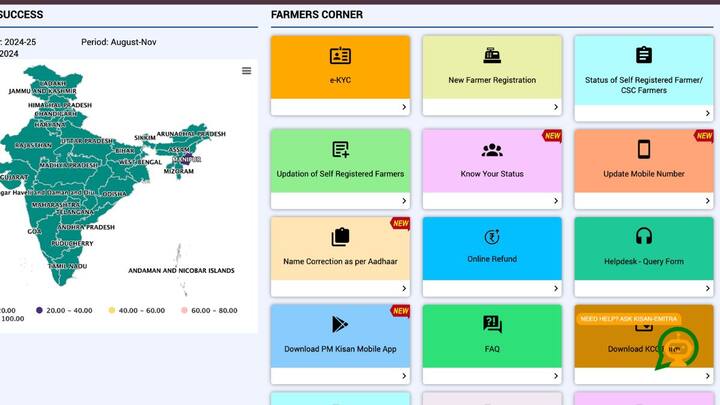Expand the Update Mobile Number card arrow
Image resolution: width=720 pixels, height=405 pixels.
click(708, 201)
